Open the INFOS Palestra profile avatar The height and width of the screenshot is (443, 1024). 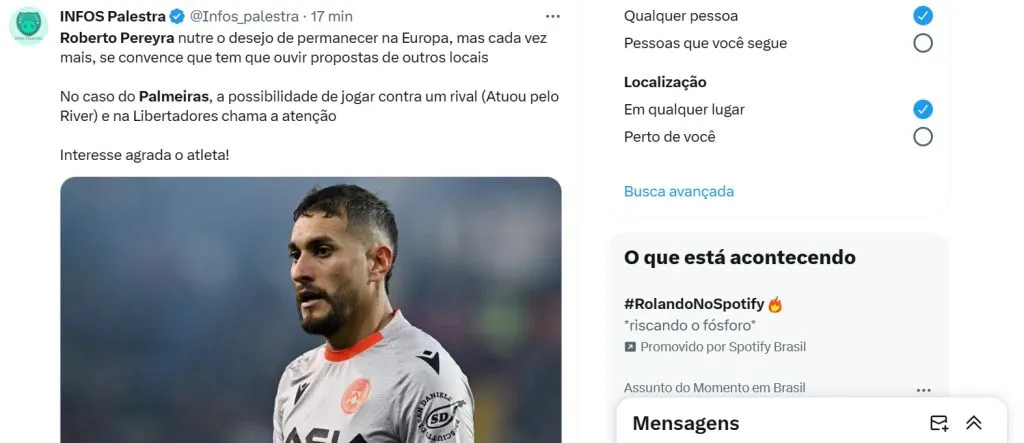click(28, 26)
